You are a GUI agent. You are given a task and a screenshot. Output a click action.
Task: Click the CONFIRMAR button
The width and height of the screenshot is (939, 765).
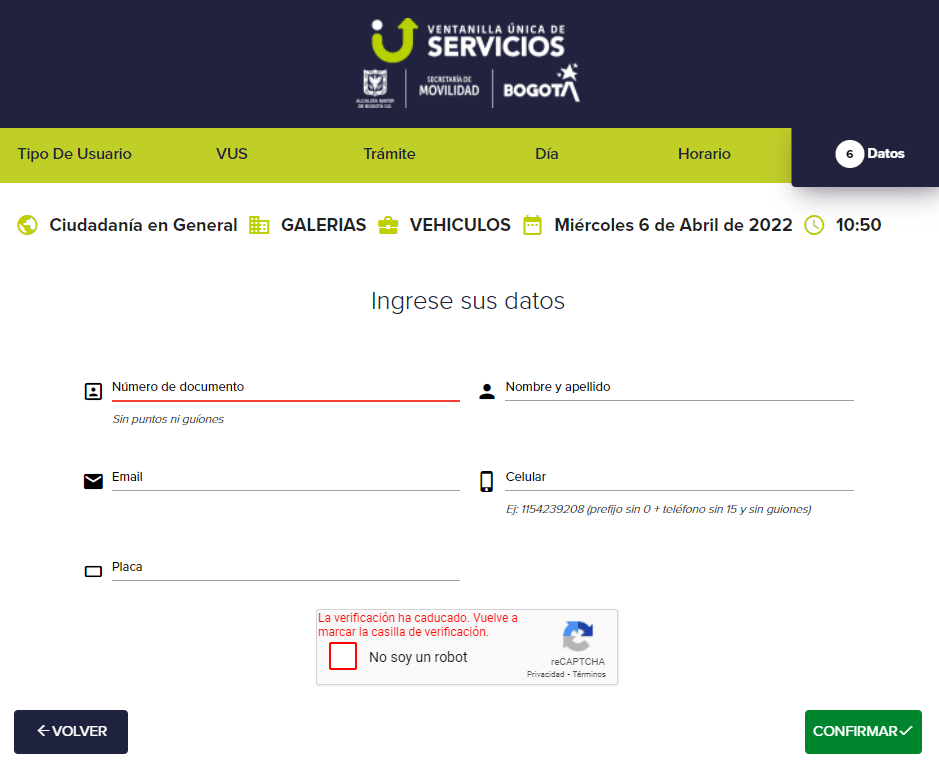[x=862, y=731]
